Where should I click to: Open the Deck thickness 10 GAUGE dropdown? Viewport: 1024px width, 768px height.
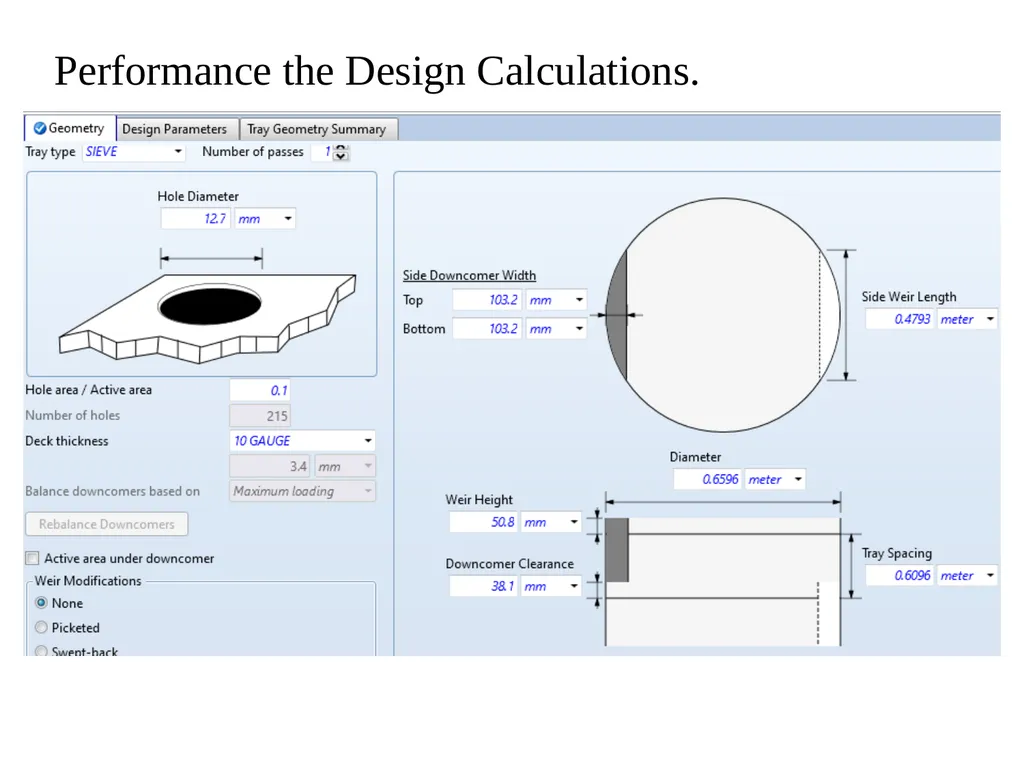point(302,441)
